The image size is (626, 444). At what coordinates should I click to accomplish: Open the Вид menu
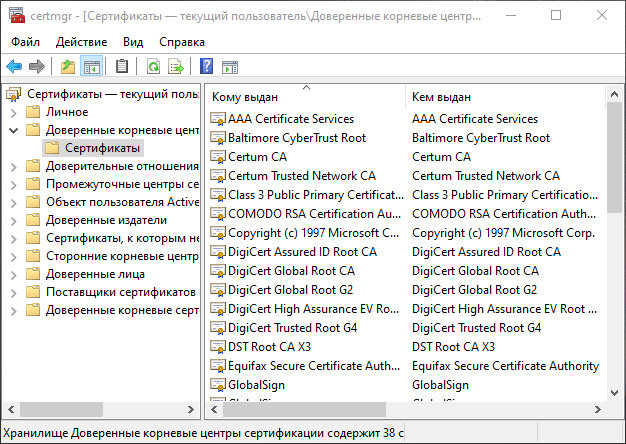pos(133,42)
